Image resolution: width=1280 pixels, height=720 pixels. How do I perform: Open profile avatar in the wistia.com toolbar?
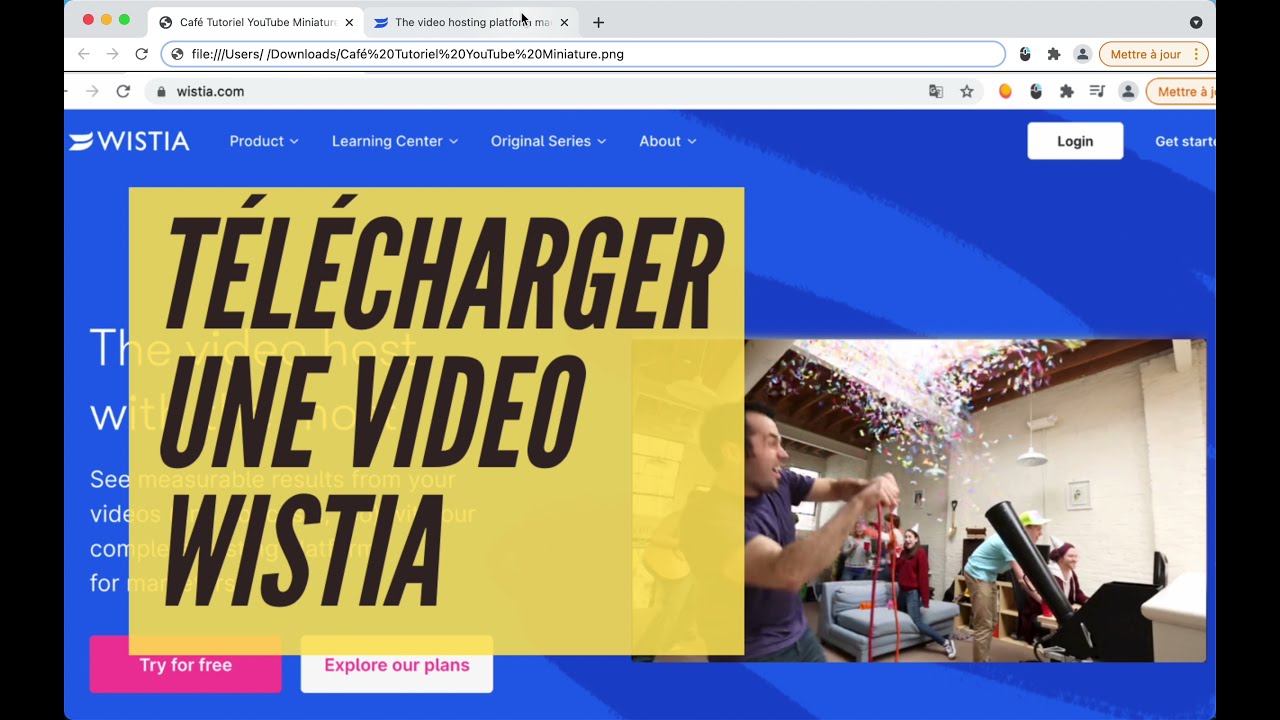tap(1128, 91)
